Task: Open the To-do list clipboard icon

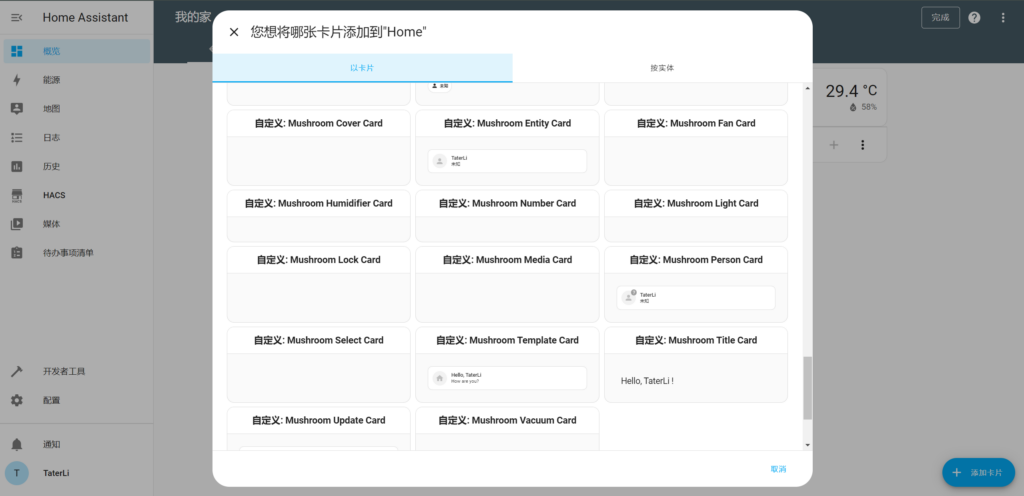Action: pos(17,253)
